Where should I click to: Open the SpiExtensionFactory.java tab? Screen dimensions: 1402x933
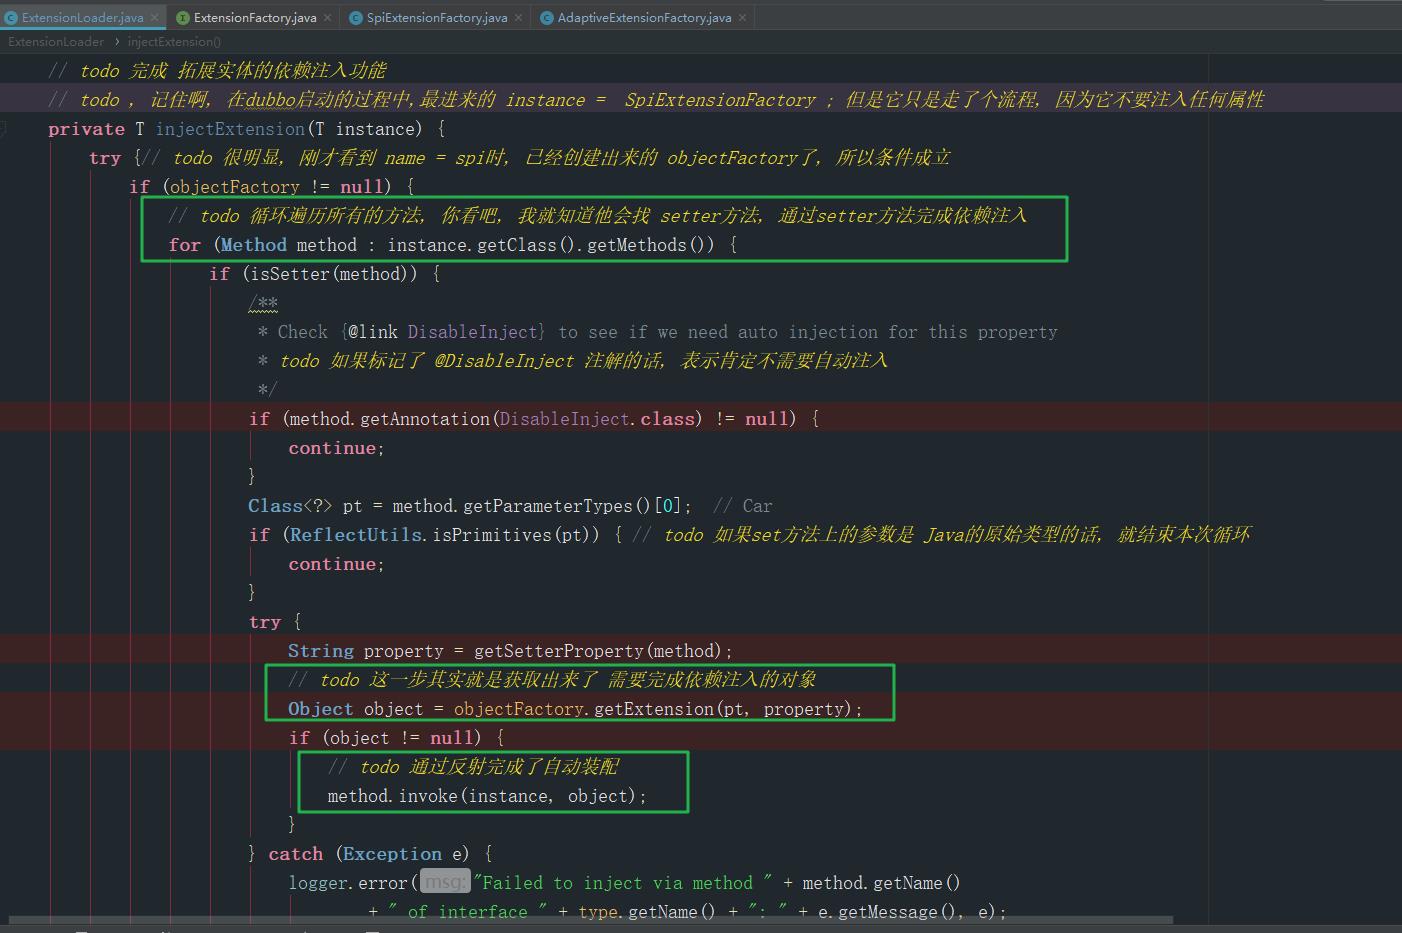(x=437, y=17)
